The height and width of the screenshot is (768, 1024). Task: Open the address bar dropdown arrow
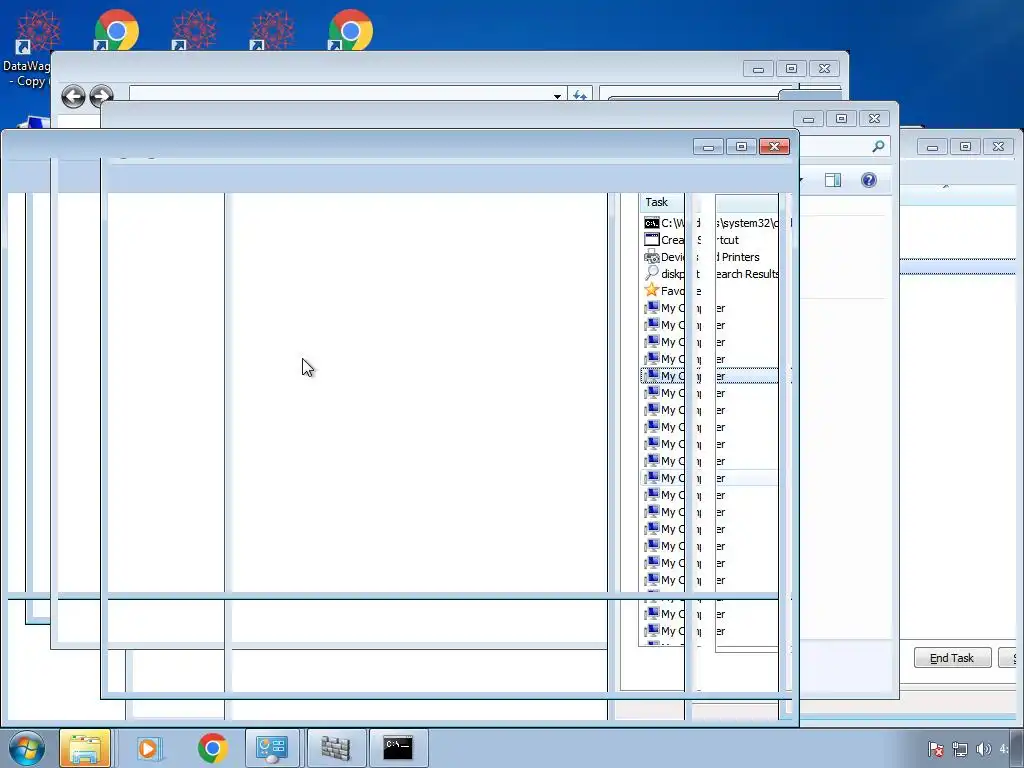click(557, 96)
